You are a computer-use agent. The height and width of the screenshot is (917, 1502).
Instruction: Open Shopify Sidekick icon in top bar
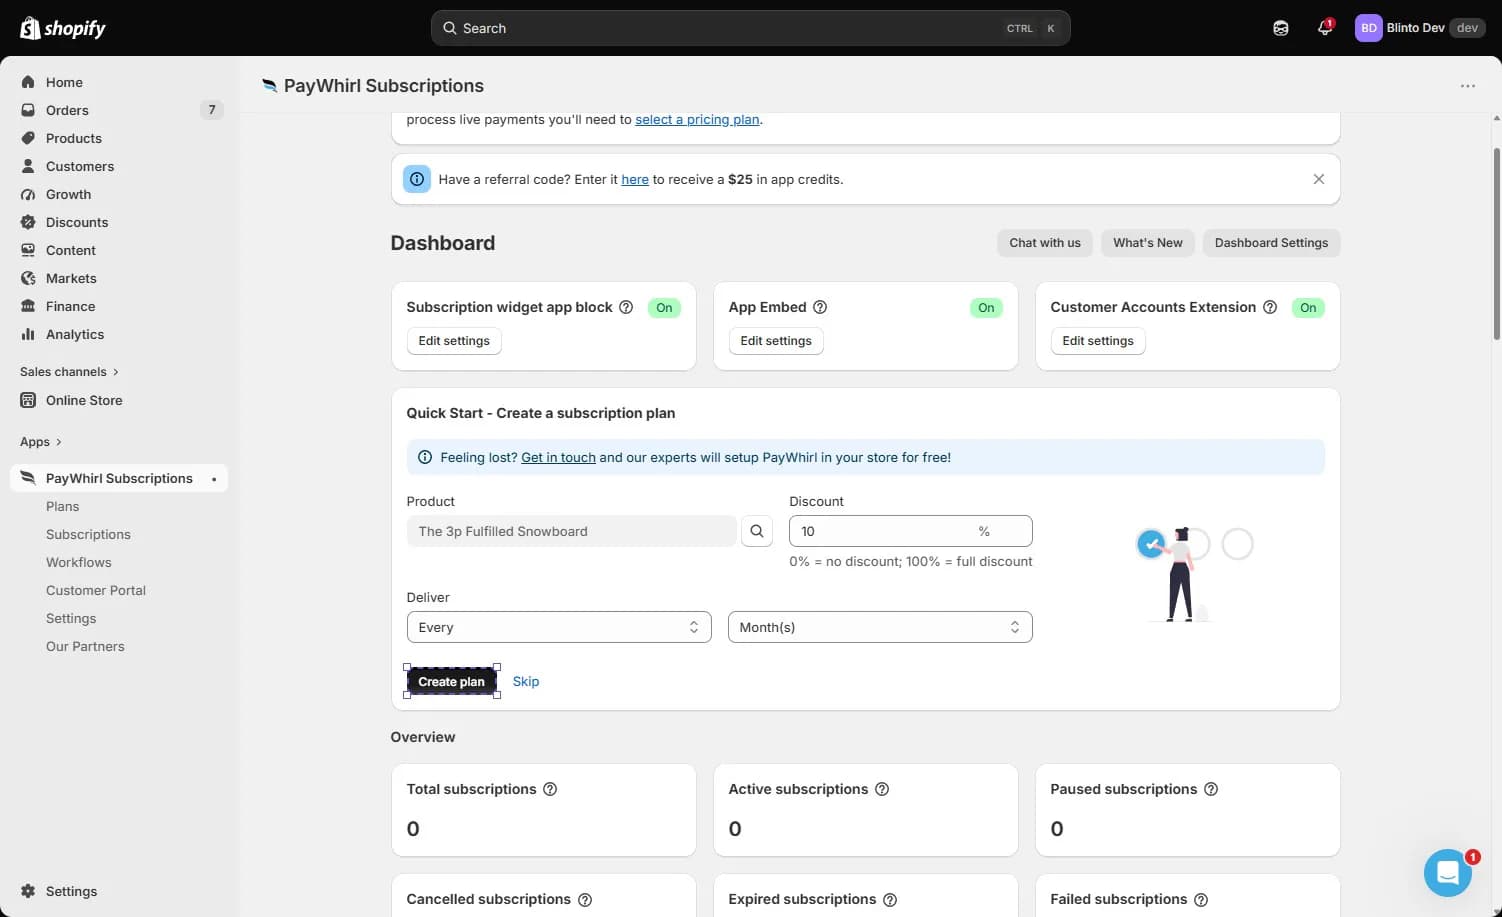coord(1281,28)
